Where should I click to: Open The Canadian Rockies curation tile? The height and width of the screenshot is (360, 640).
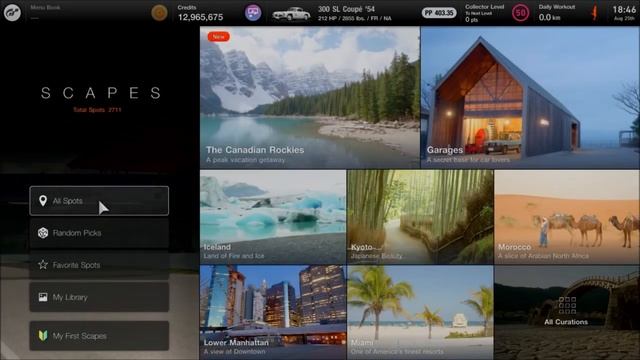pyautogui.click(x=310, y=98)
